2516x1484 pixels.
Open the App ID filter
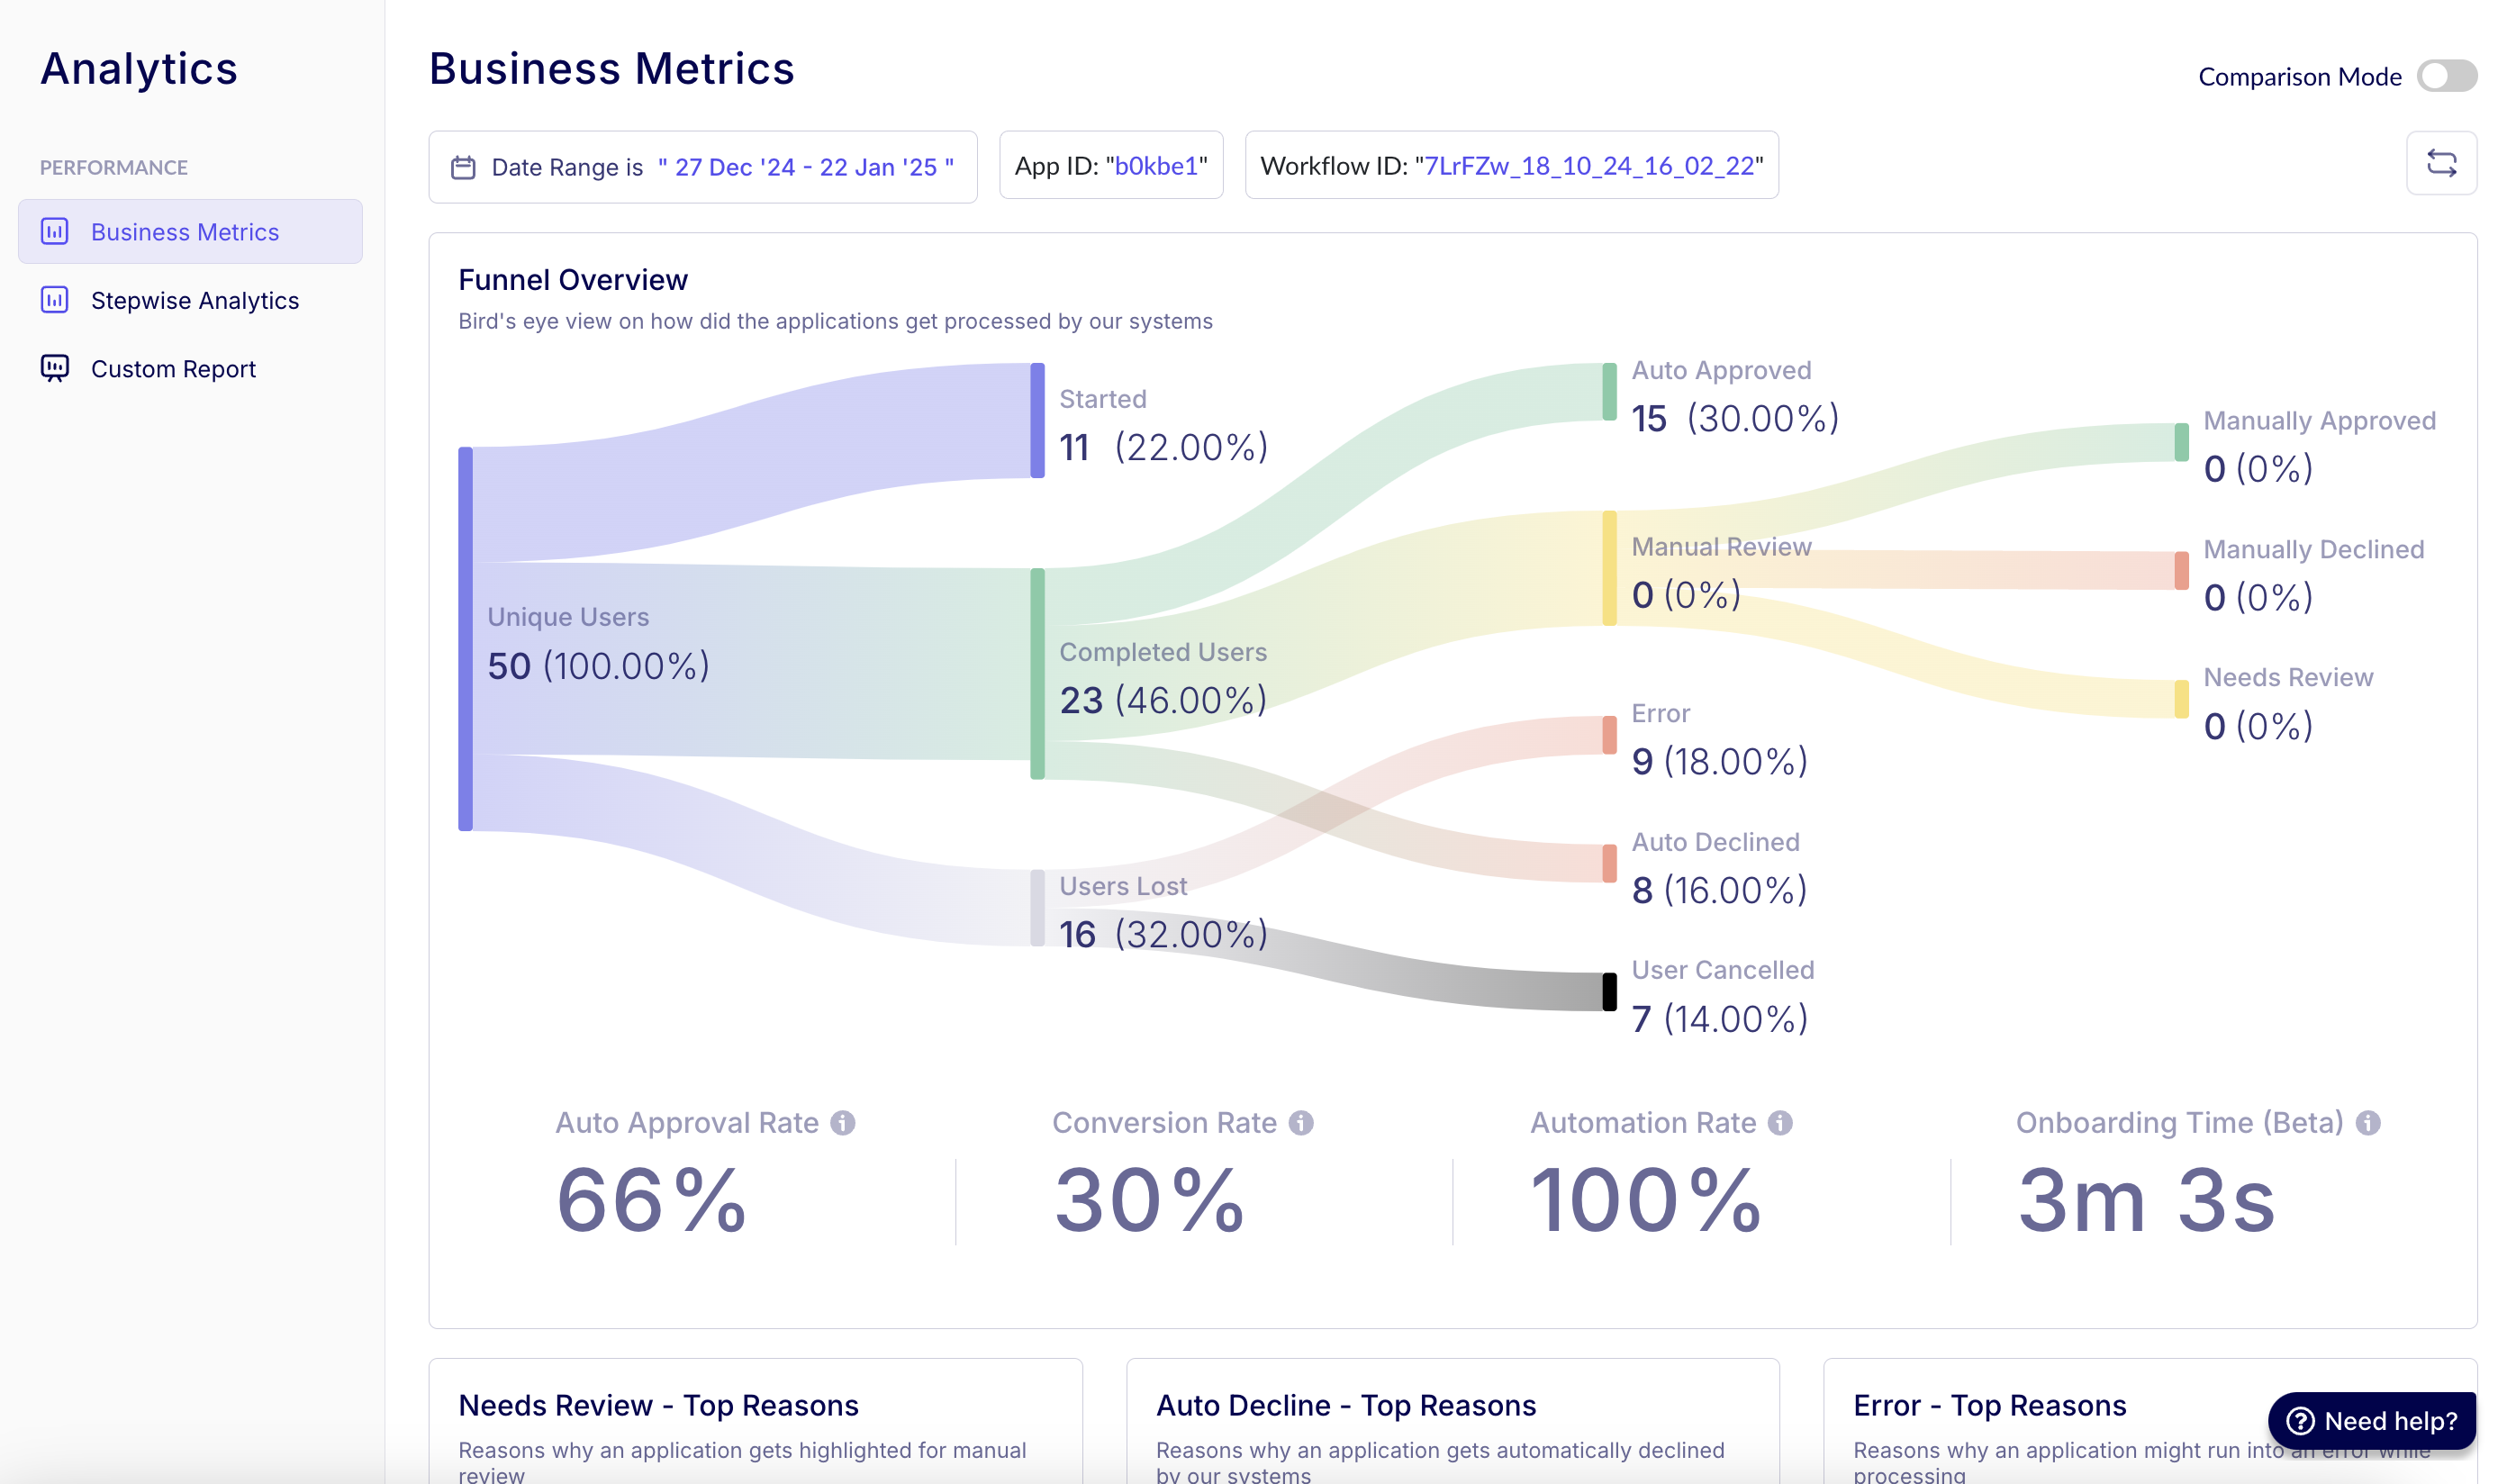[x=1111, y=165]
